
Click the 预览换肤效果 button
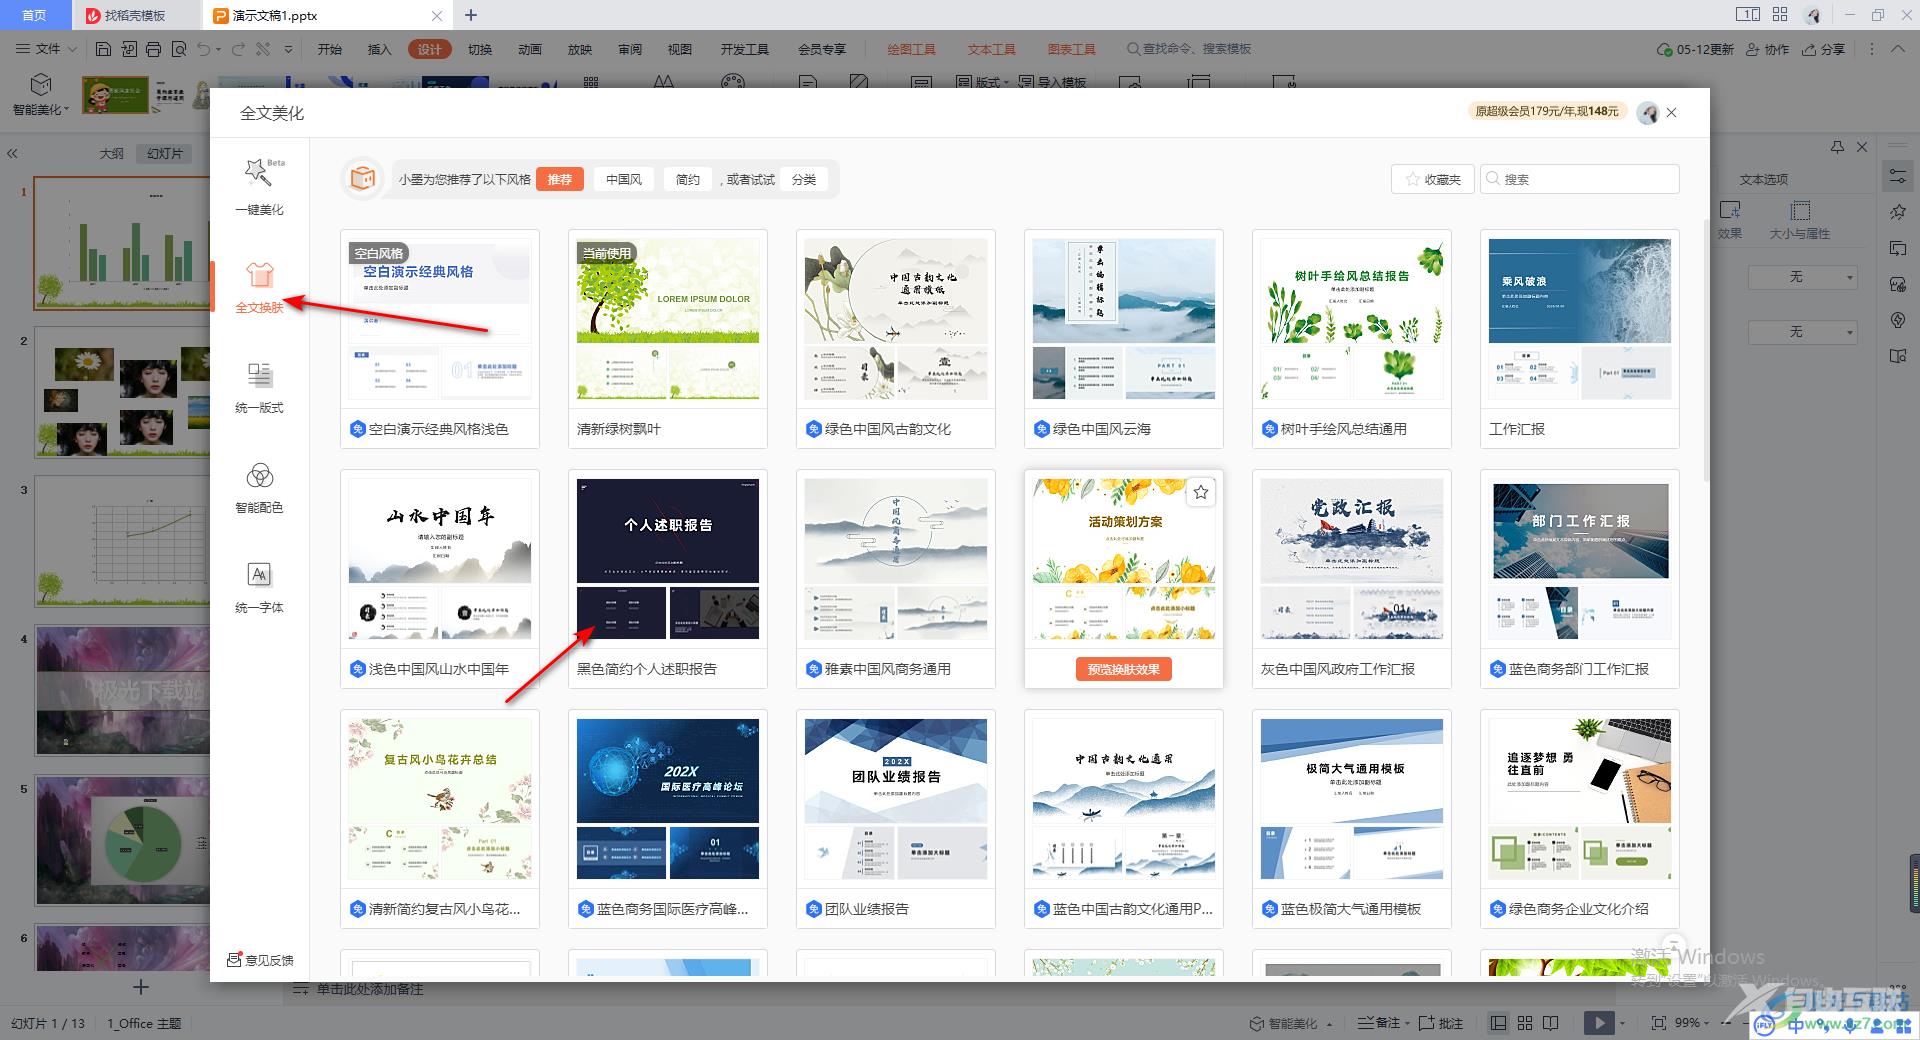point(1124,669)
